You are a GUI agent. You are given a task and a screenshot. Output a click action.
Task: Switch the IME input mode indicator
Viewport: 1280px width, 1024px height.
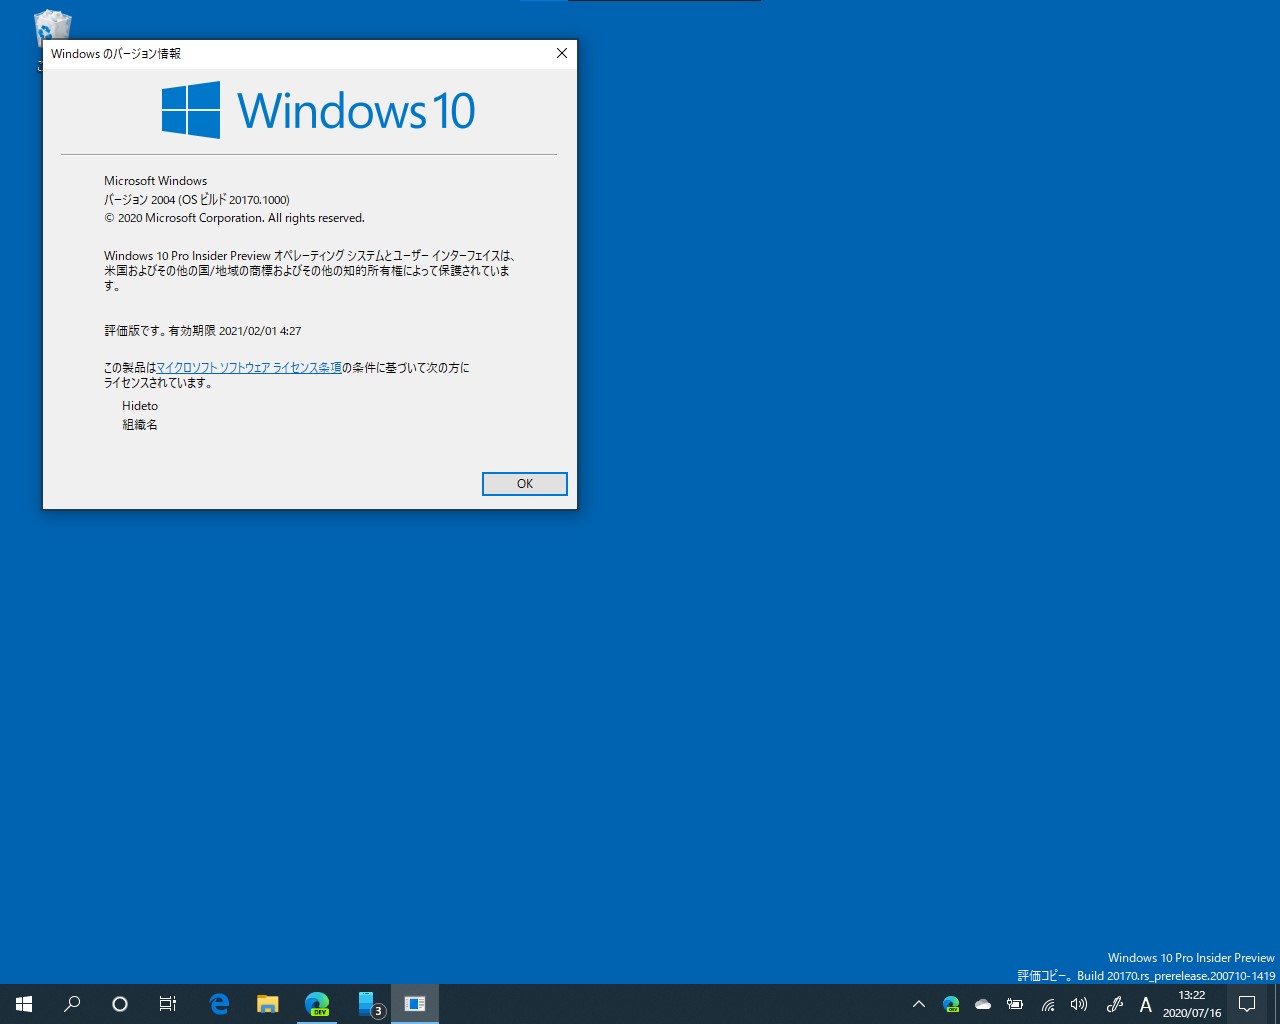pyautogui.click(x=1146, y=1004)
